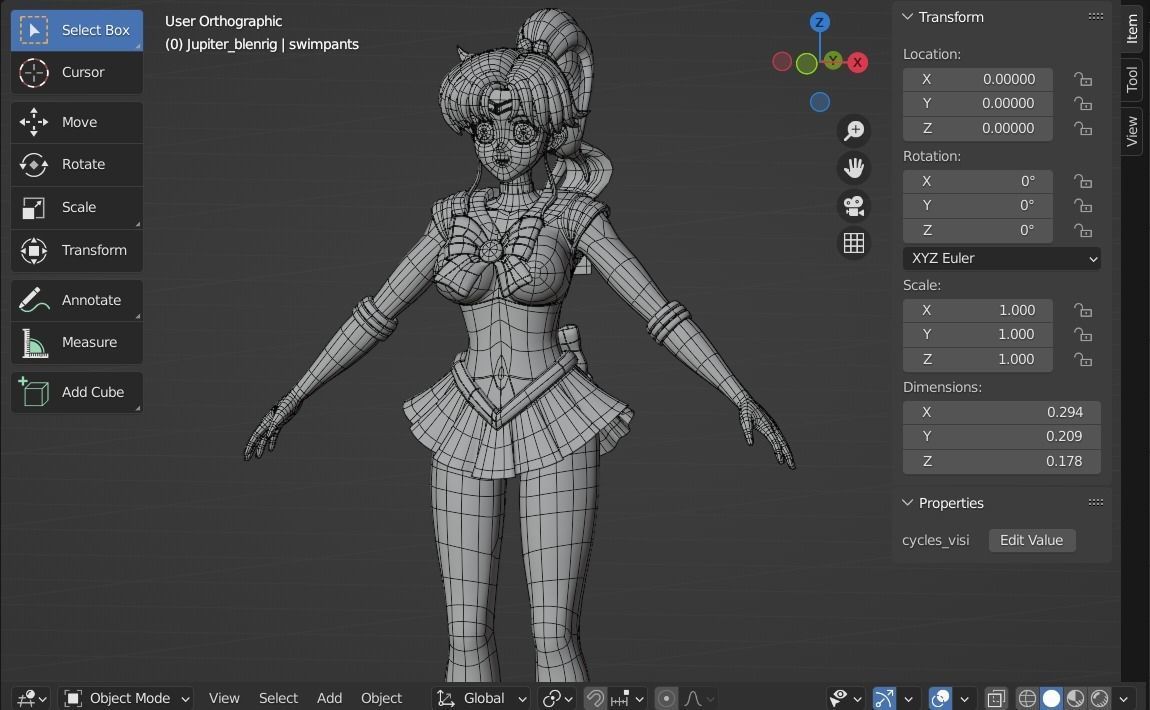Open the snapping options dropdown
This screenshot has width=1150, height=710.
tap(627, 698)
